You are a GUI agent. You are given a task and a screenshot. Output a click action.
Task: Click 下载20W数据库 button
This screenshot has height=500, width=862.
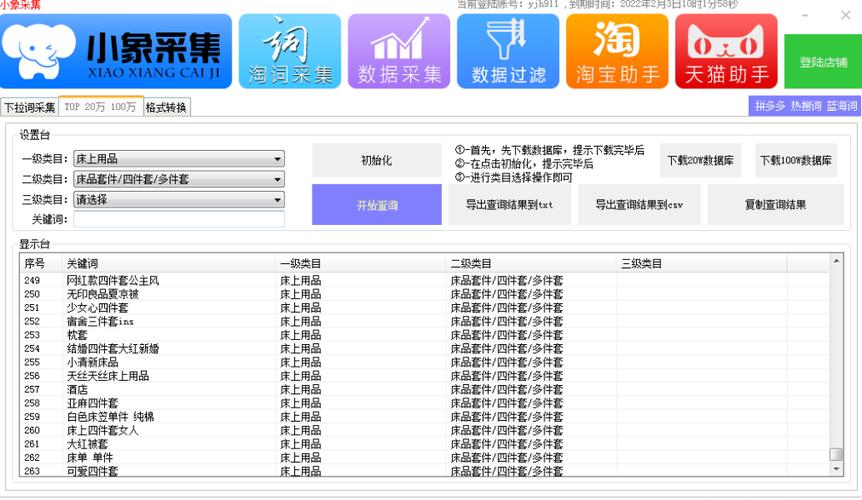(x=700, y=160)
